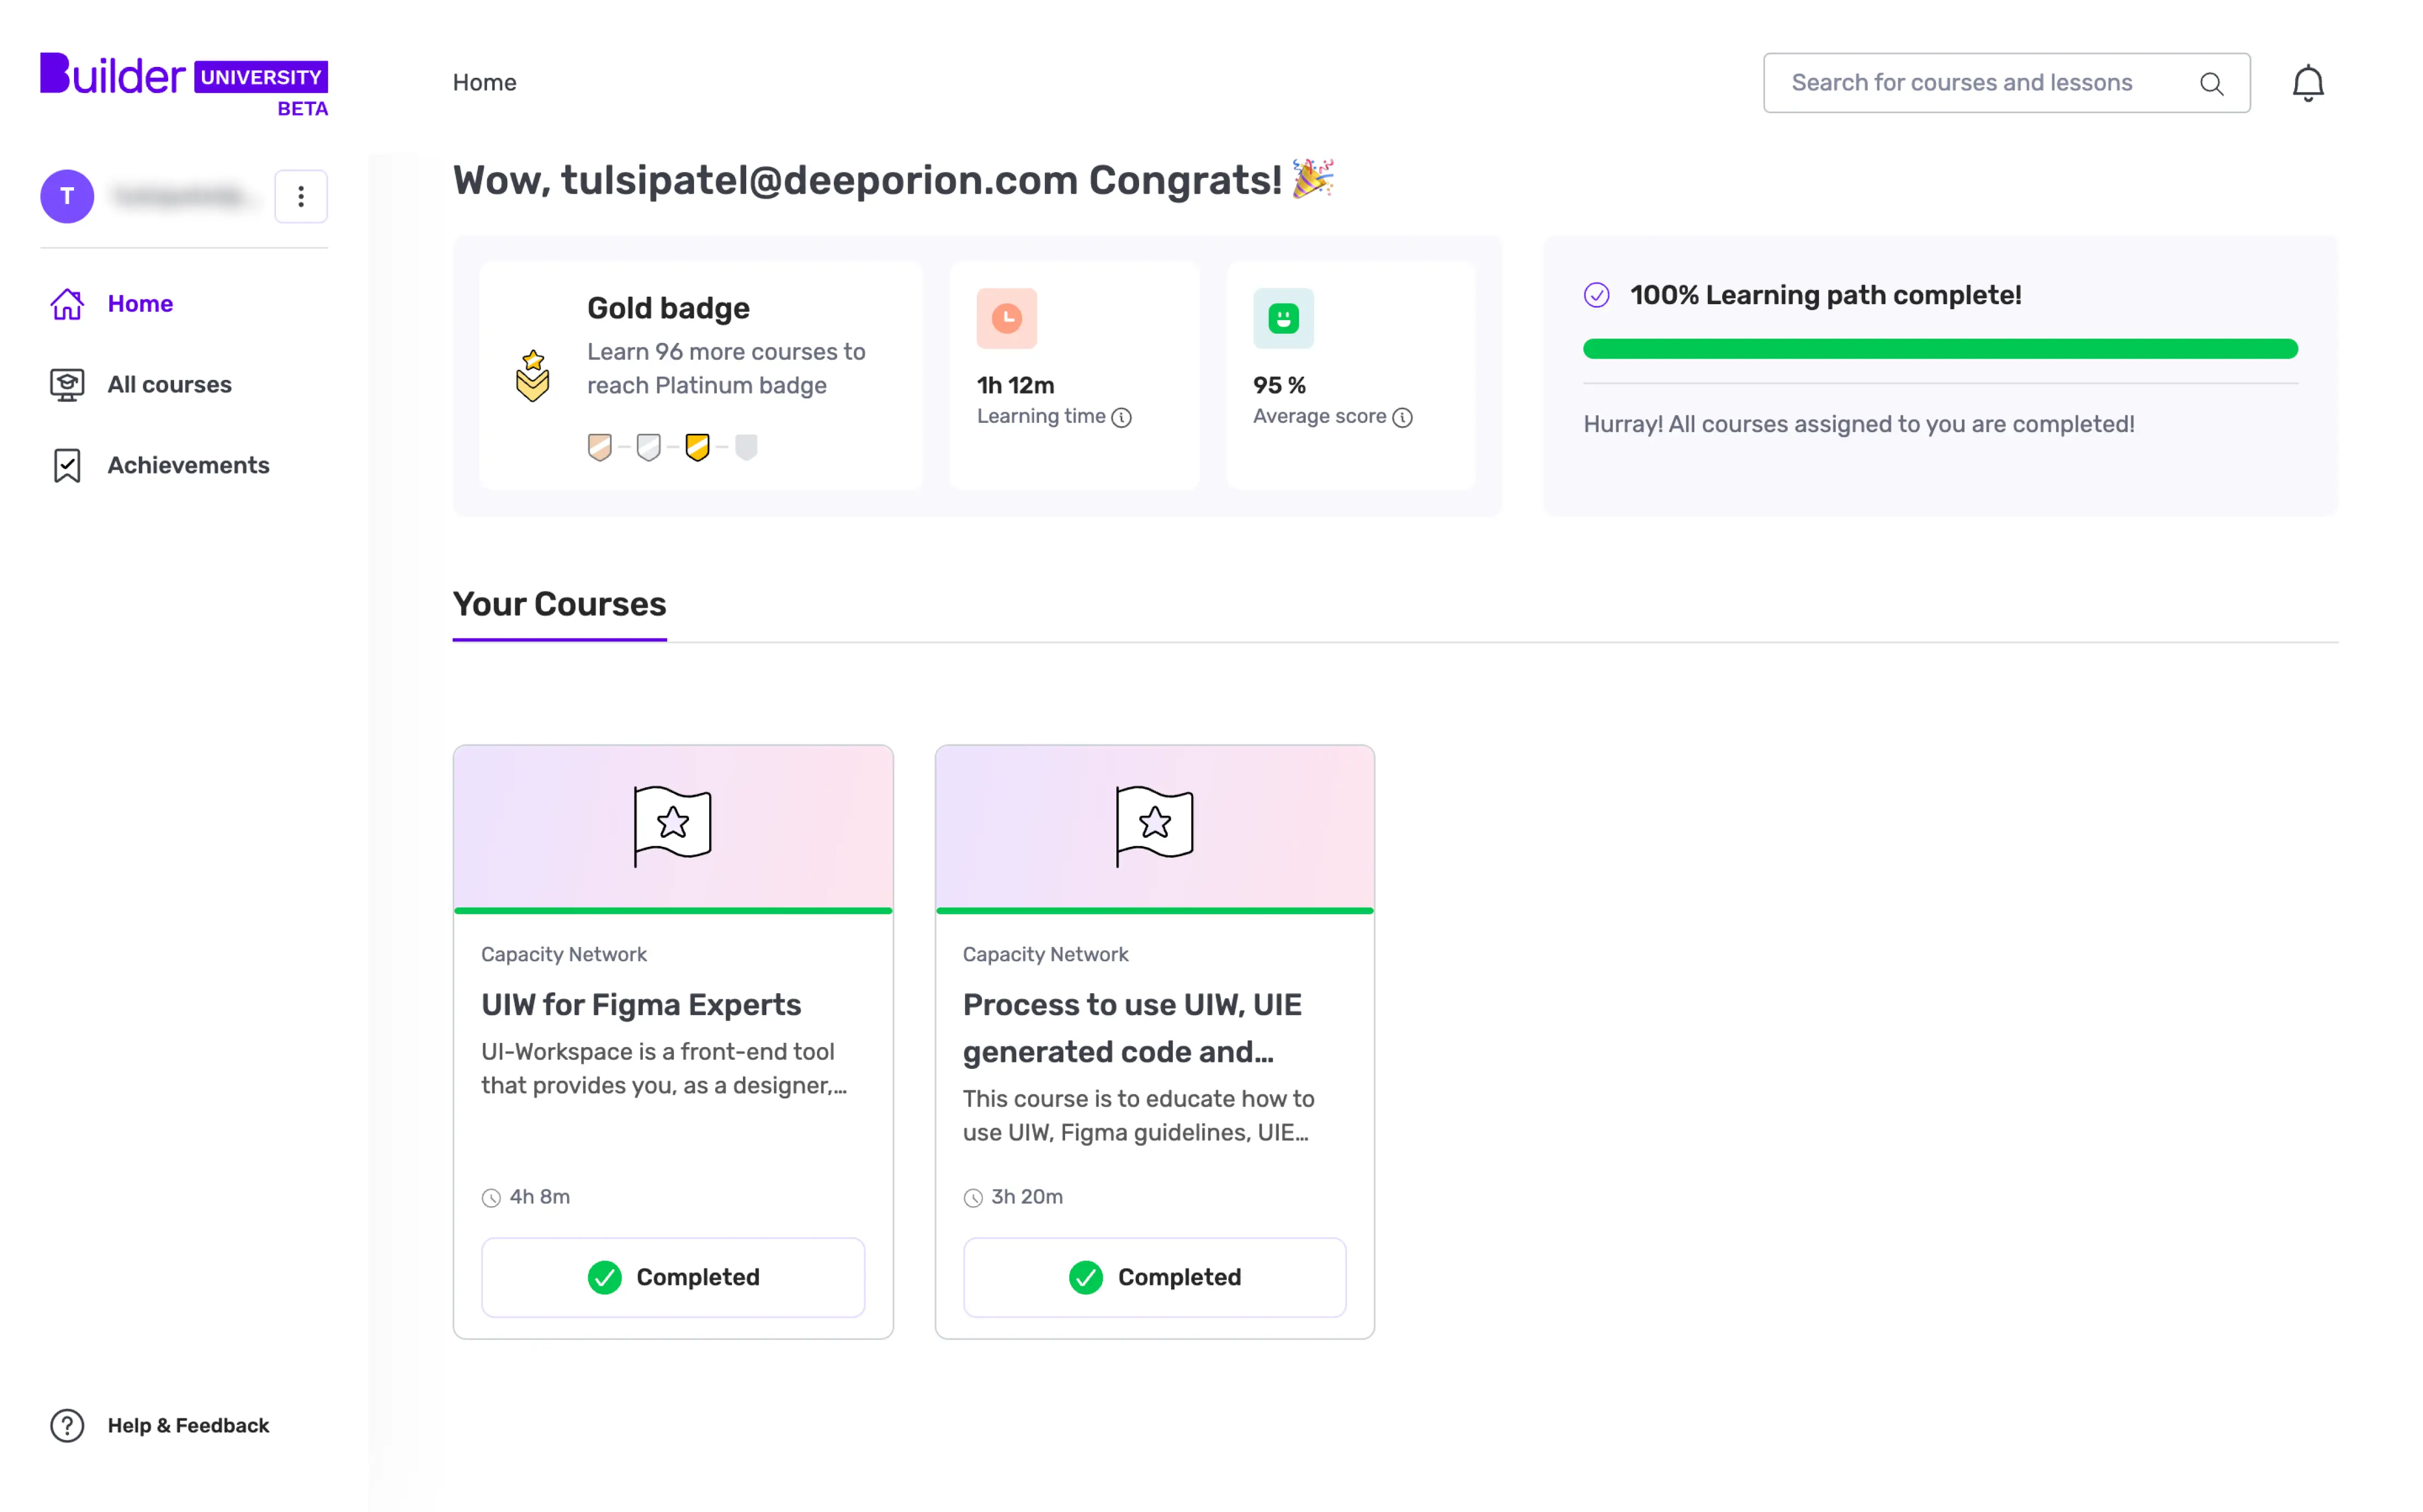
Task: Click the Help & Feedback question icon
Action: (67, 1425)
